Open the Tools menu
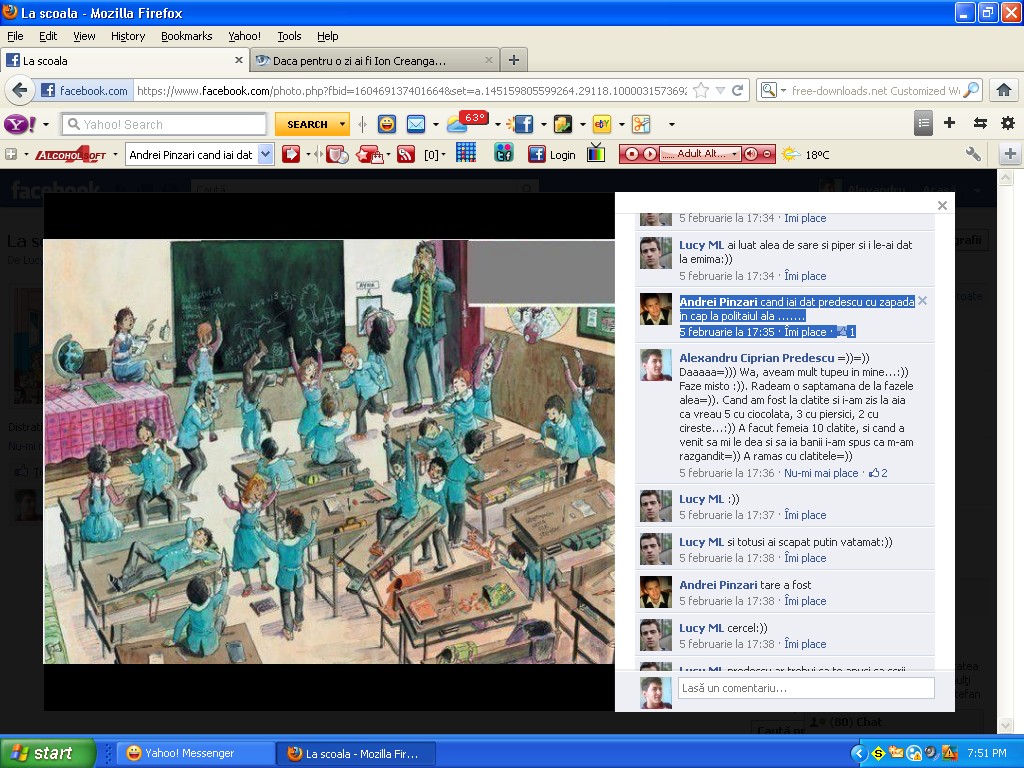 pyautogui.click(x=289, y=36)
